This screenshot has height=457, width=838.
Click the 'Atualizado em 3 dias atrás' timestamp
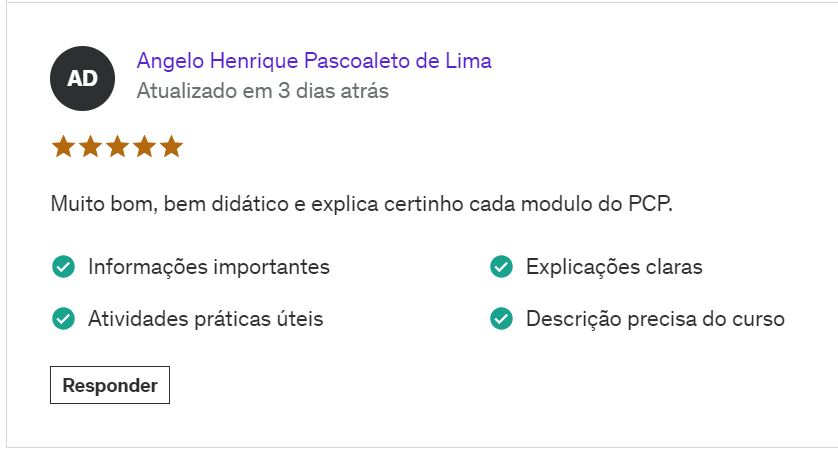(262, 91)
